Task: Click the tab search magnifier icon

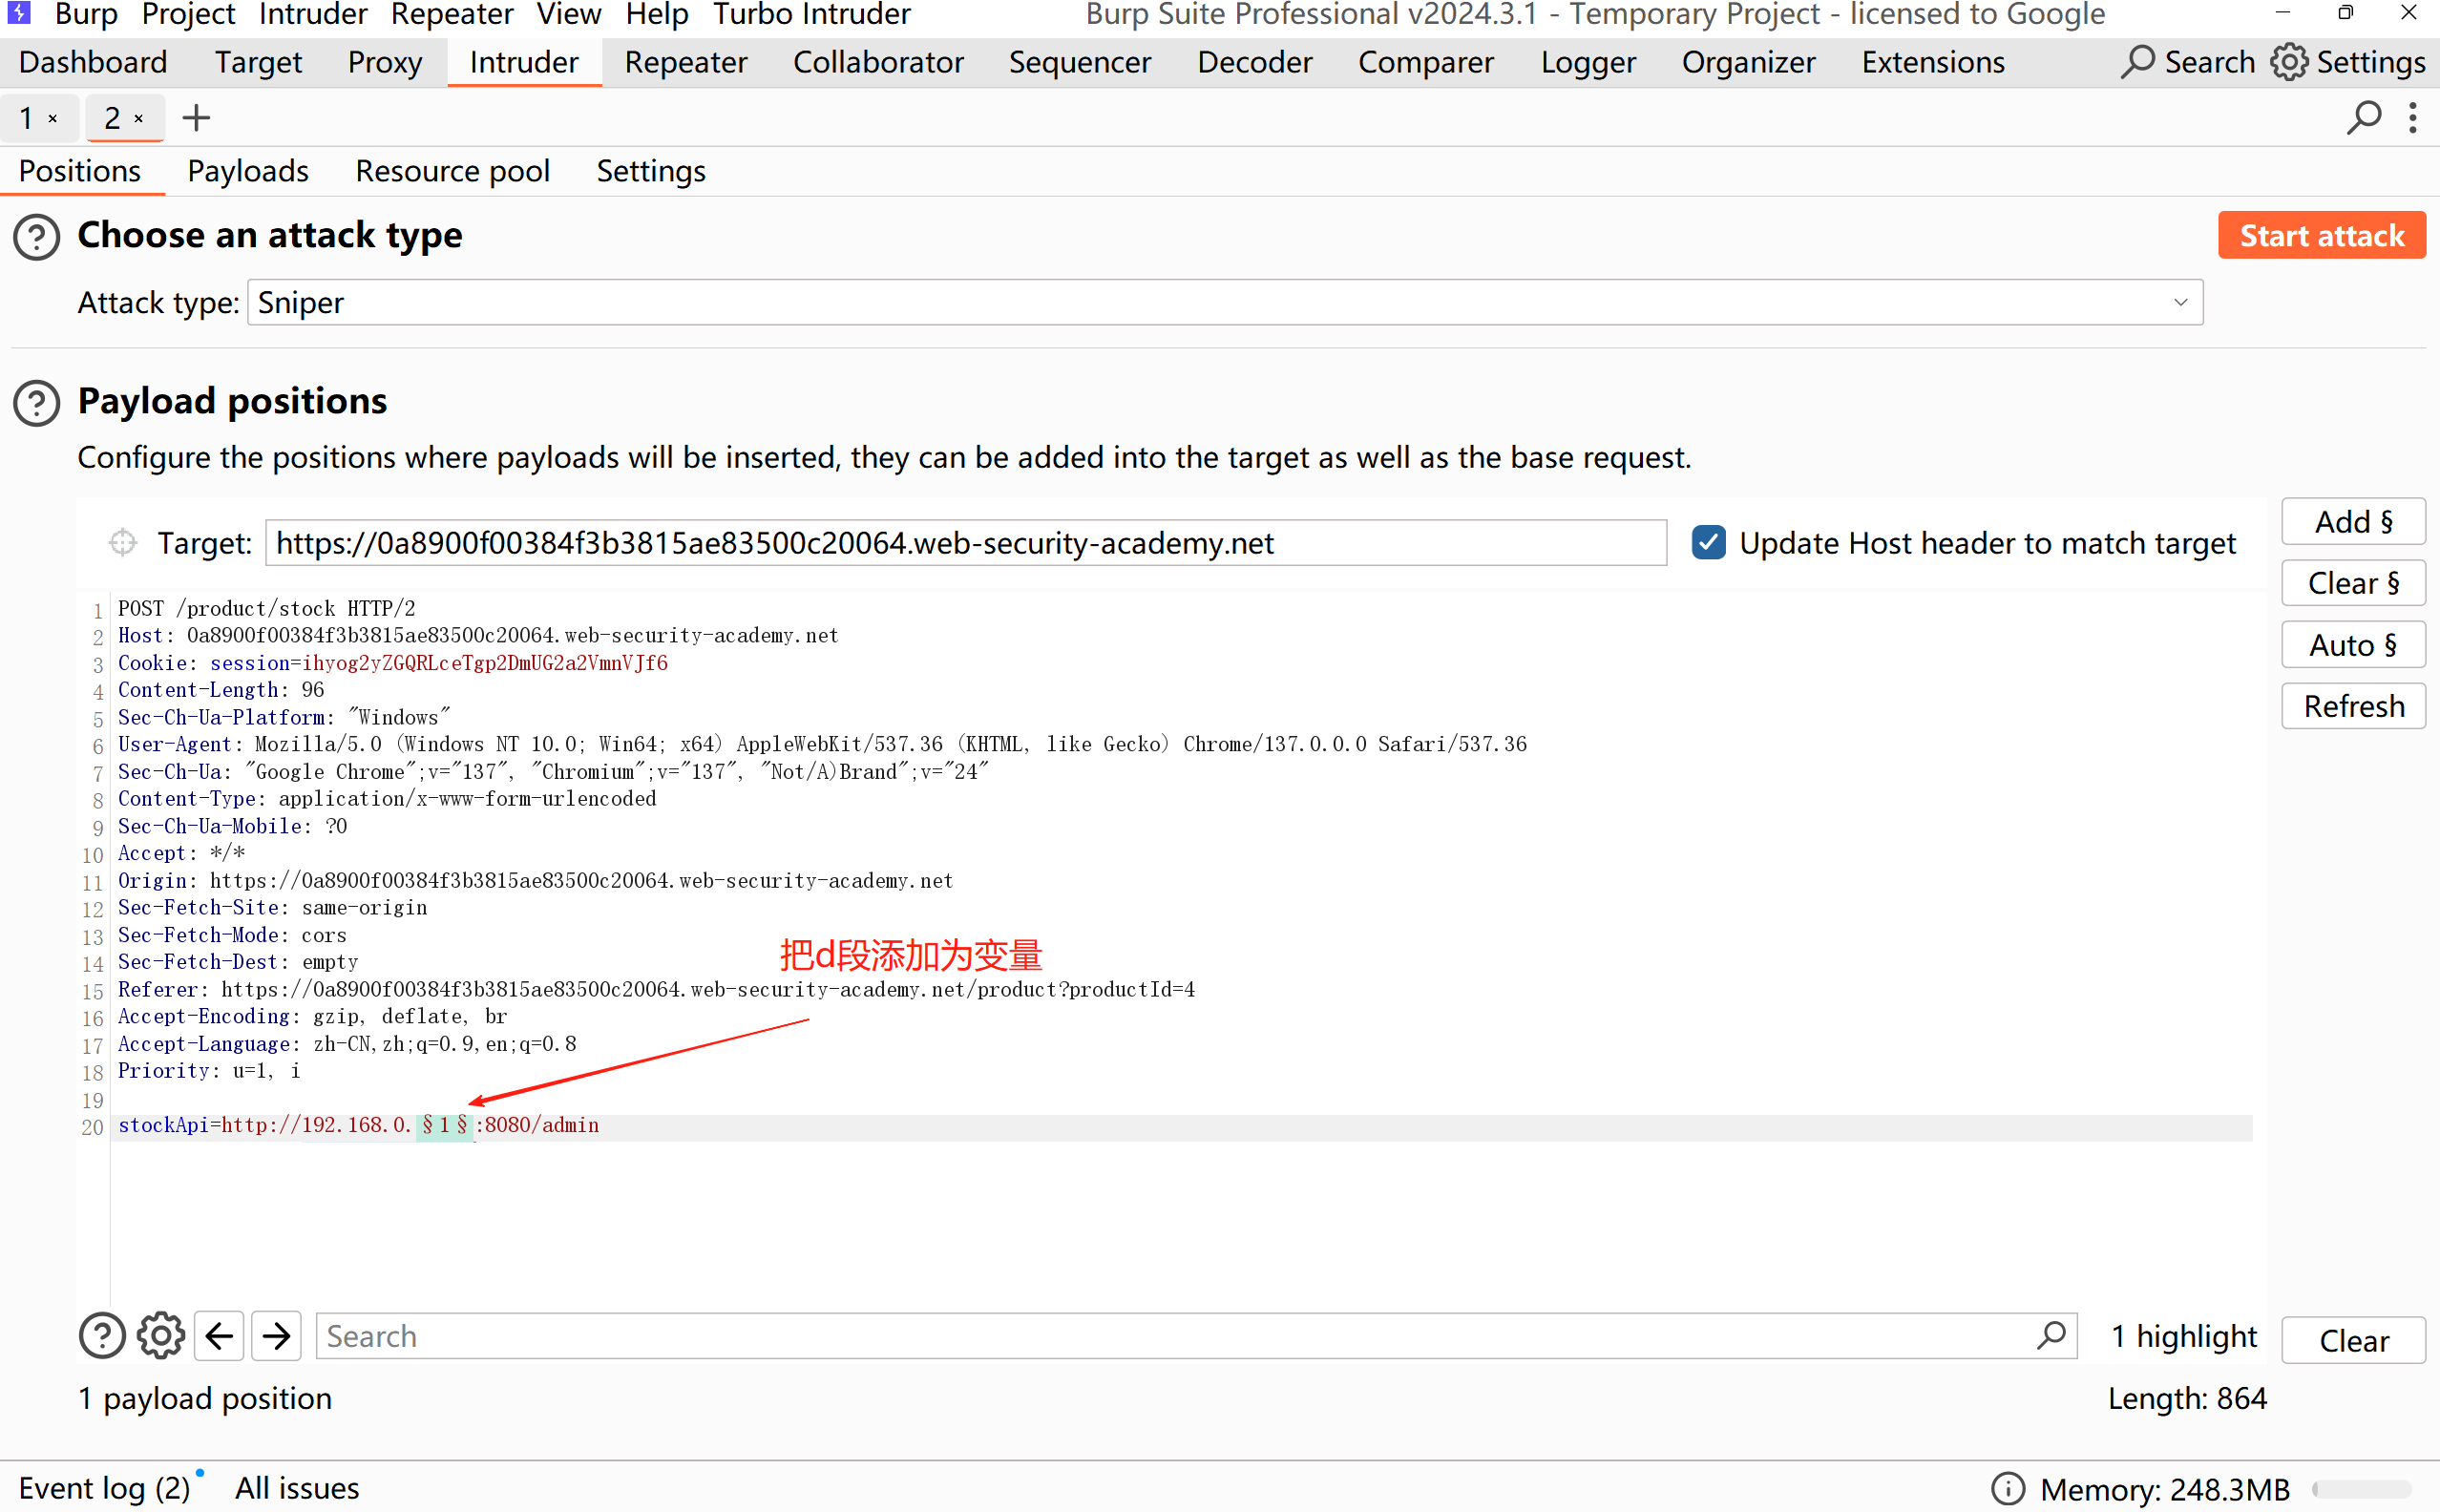Action: (x=2364, y=118)
